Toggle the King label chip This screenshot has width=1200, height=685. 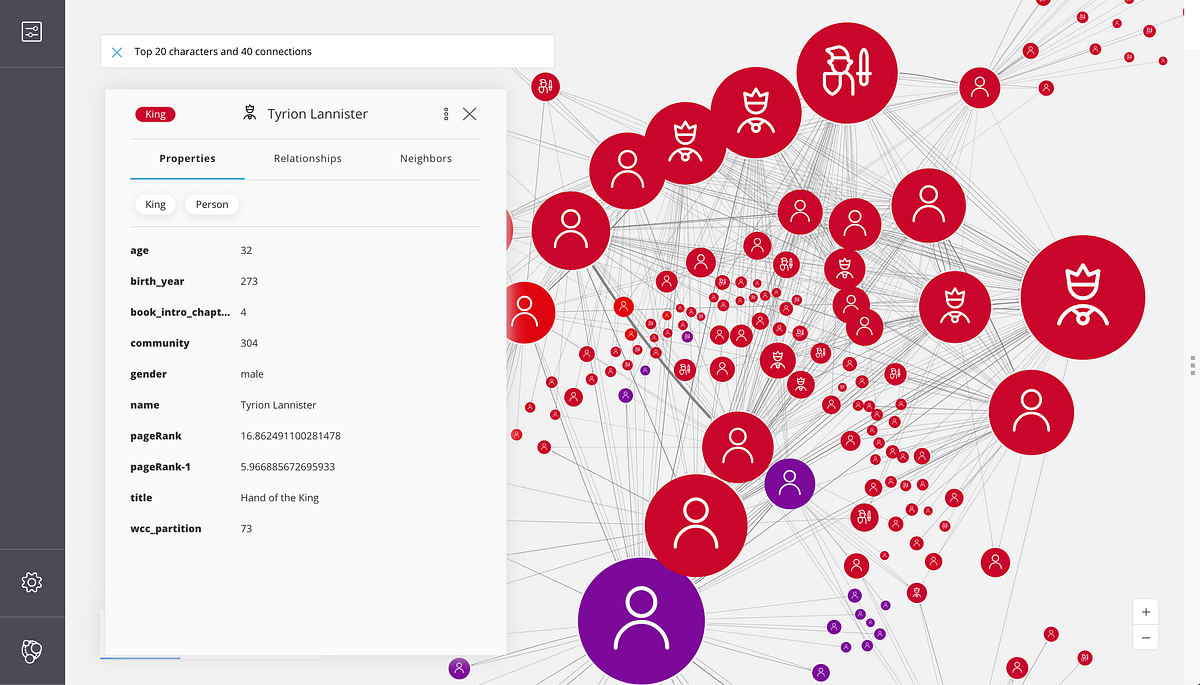155,204
